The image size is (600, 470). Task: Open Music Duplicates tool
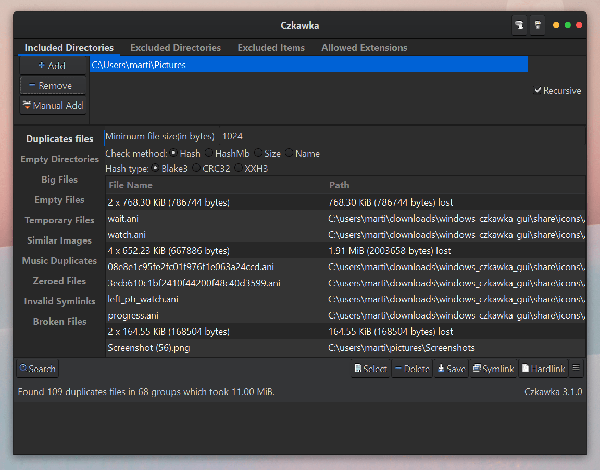coord(60,261)
